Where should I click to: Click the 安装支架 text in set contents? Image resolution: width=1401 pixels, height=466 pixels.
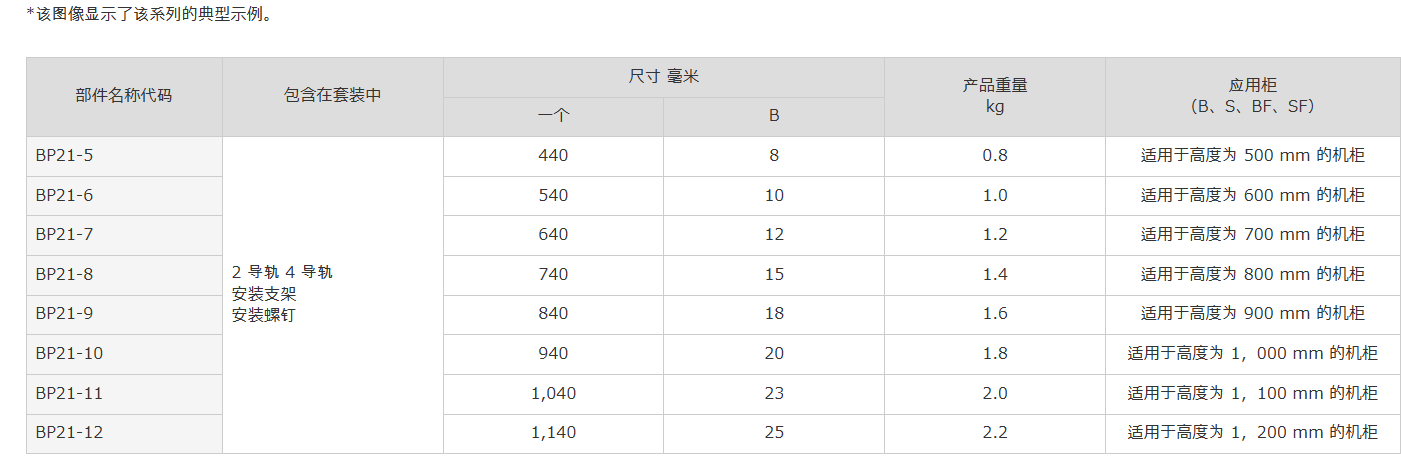tap(264, 294)
